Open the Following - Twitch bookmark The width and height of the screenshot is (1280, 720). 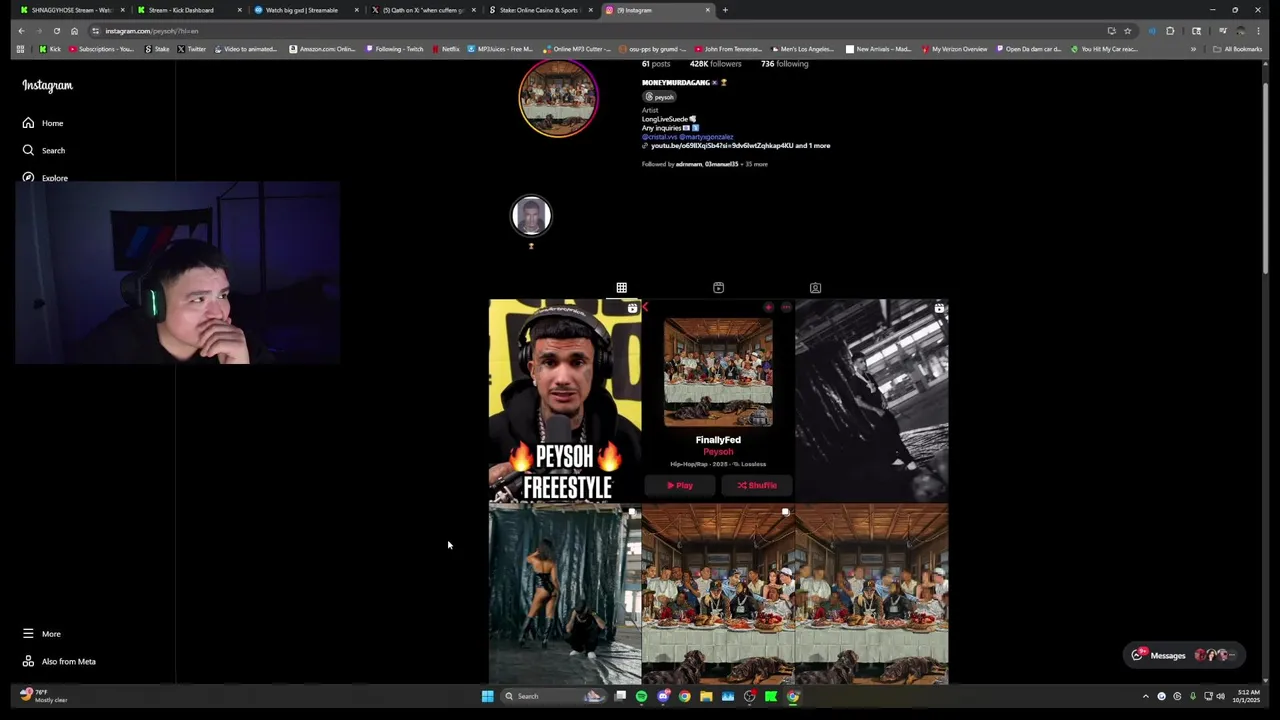(x=395, y=49)
